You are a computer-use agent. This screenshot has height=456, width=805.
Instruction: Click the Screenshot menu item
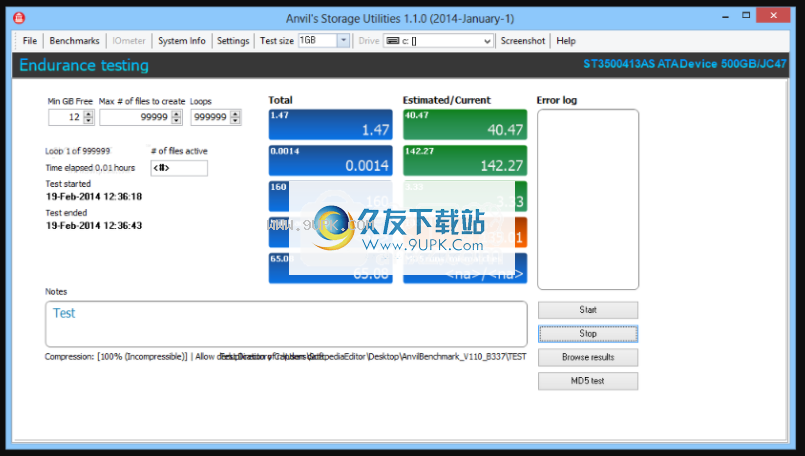pyautogui.click(x=523, y=41)
